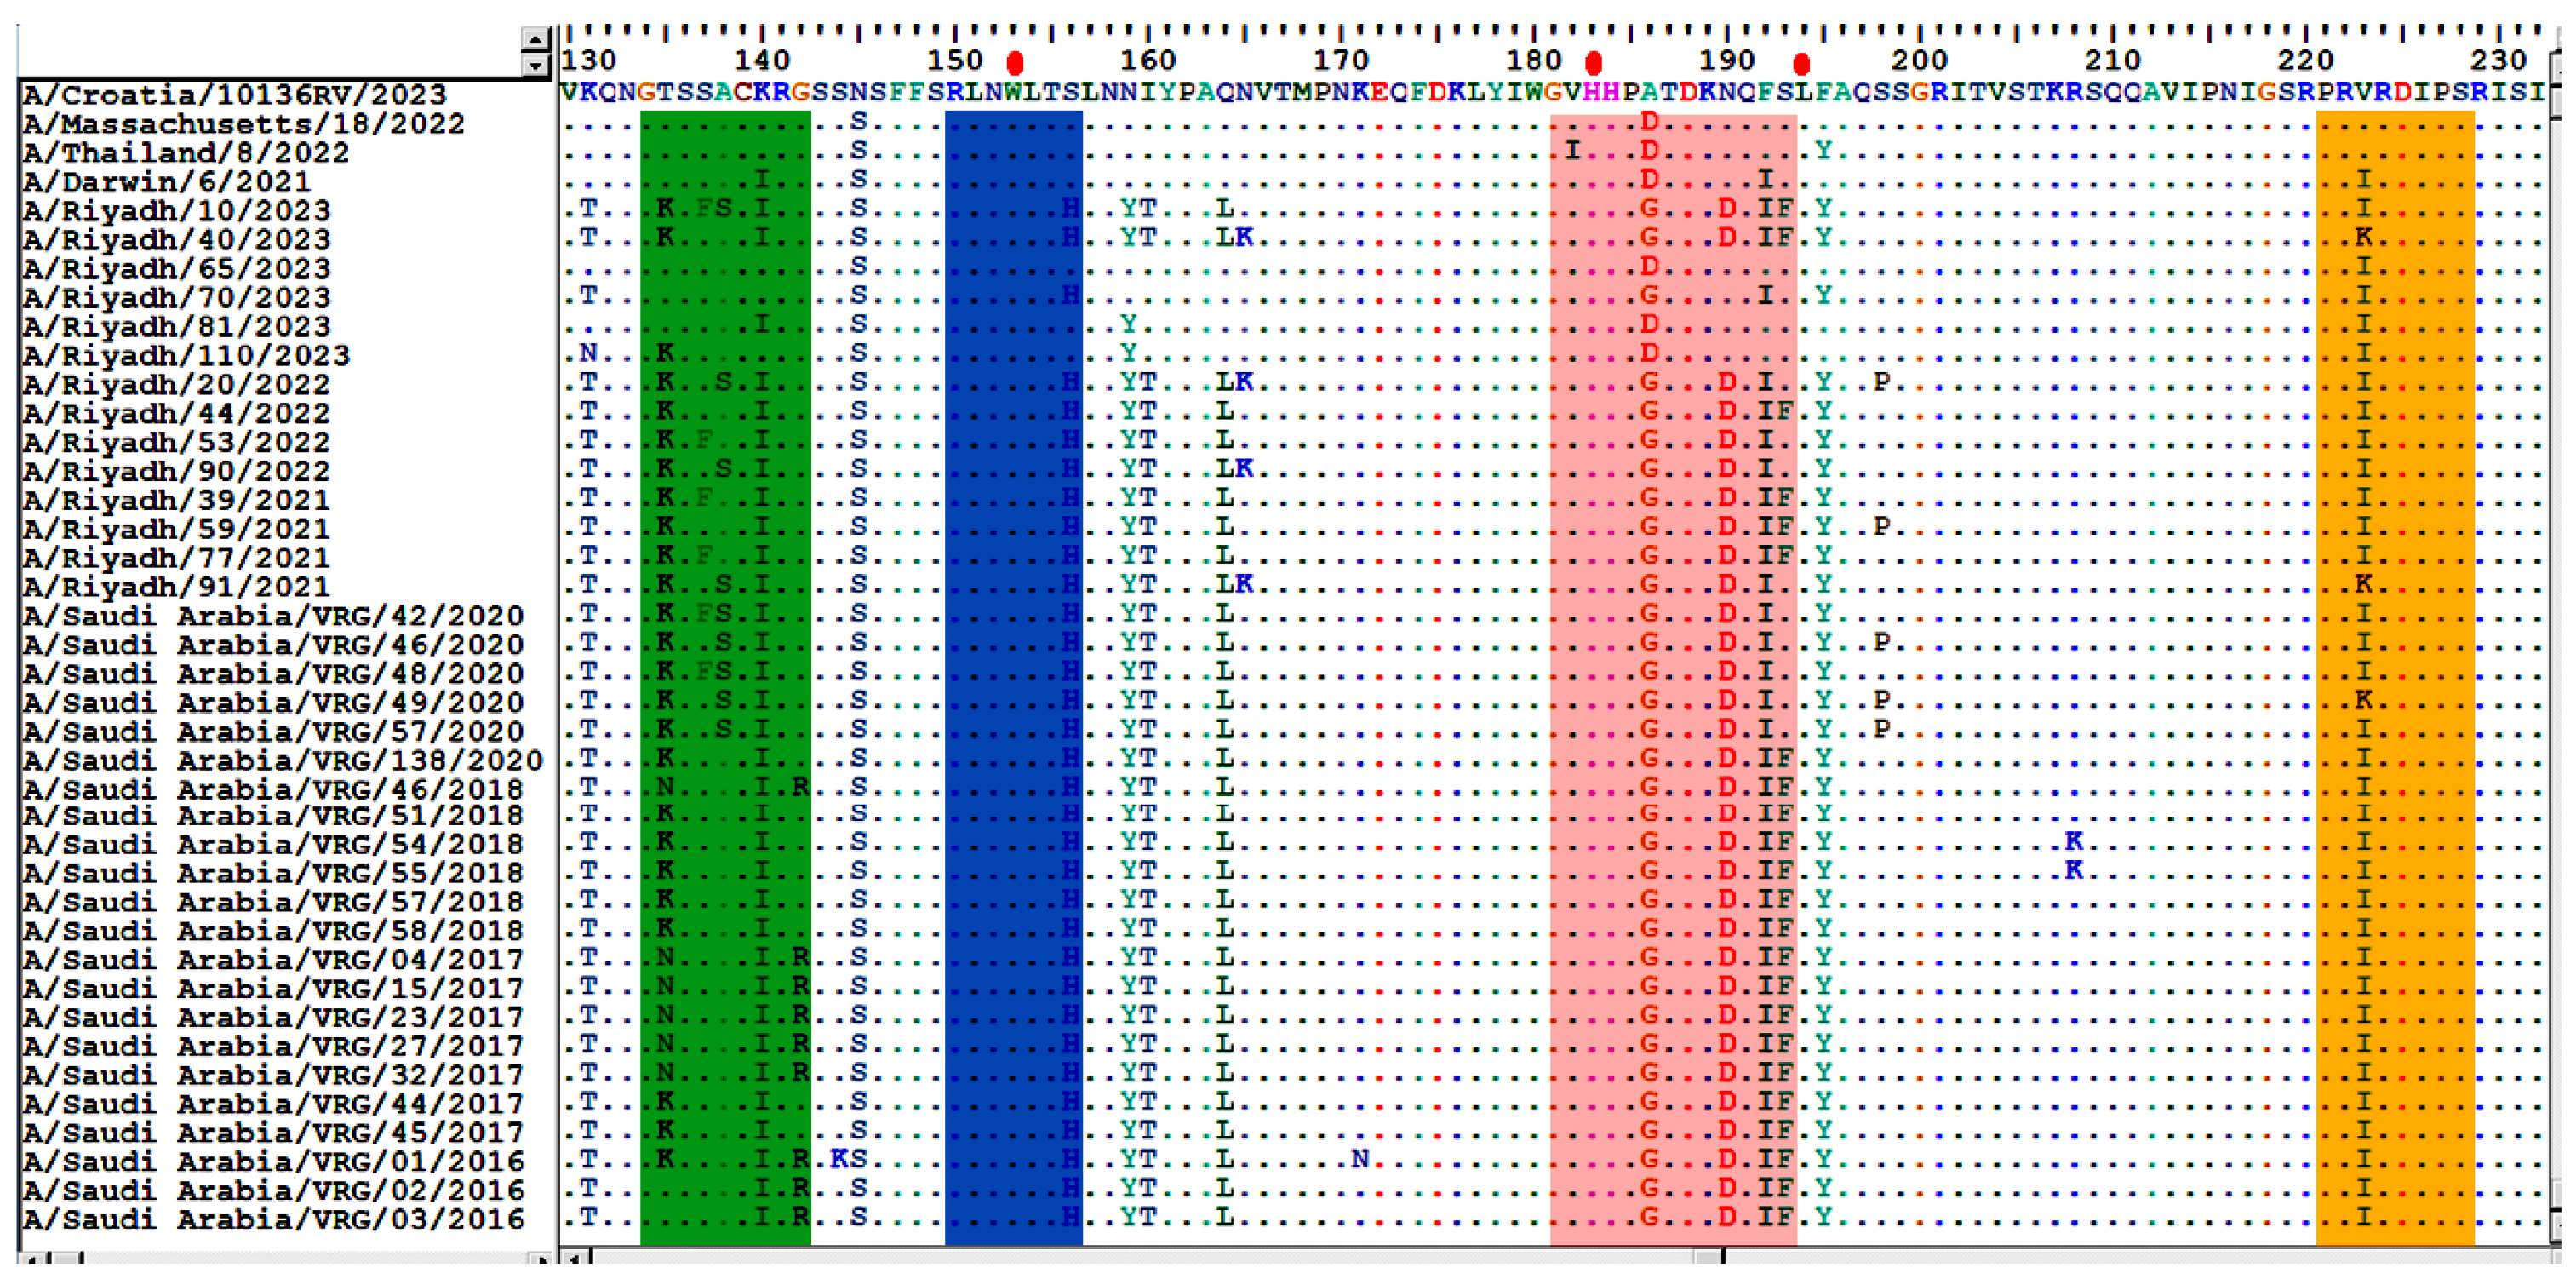Select the A/Thailand/8/2022 sequence title
The height and width of the screenshot is (1279, 2576).
tap(186, 153)
